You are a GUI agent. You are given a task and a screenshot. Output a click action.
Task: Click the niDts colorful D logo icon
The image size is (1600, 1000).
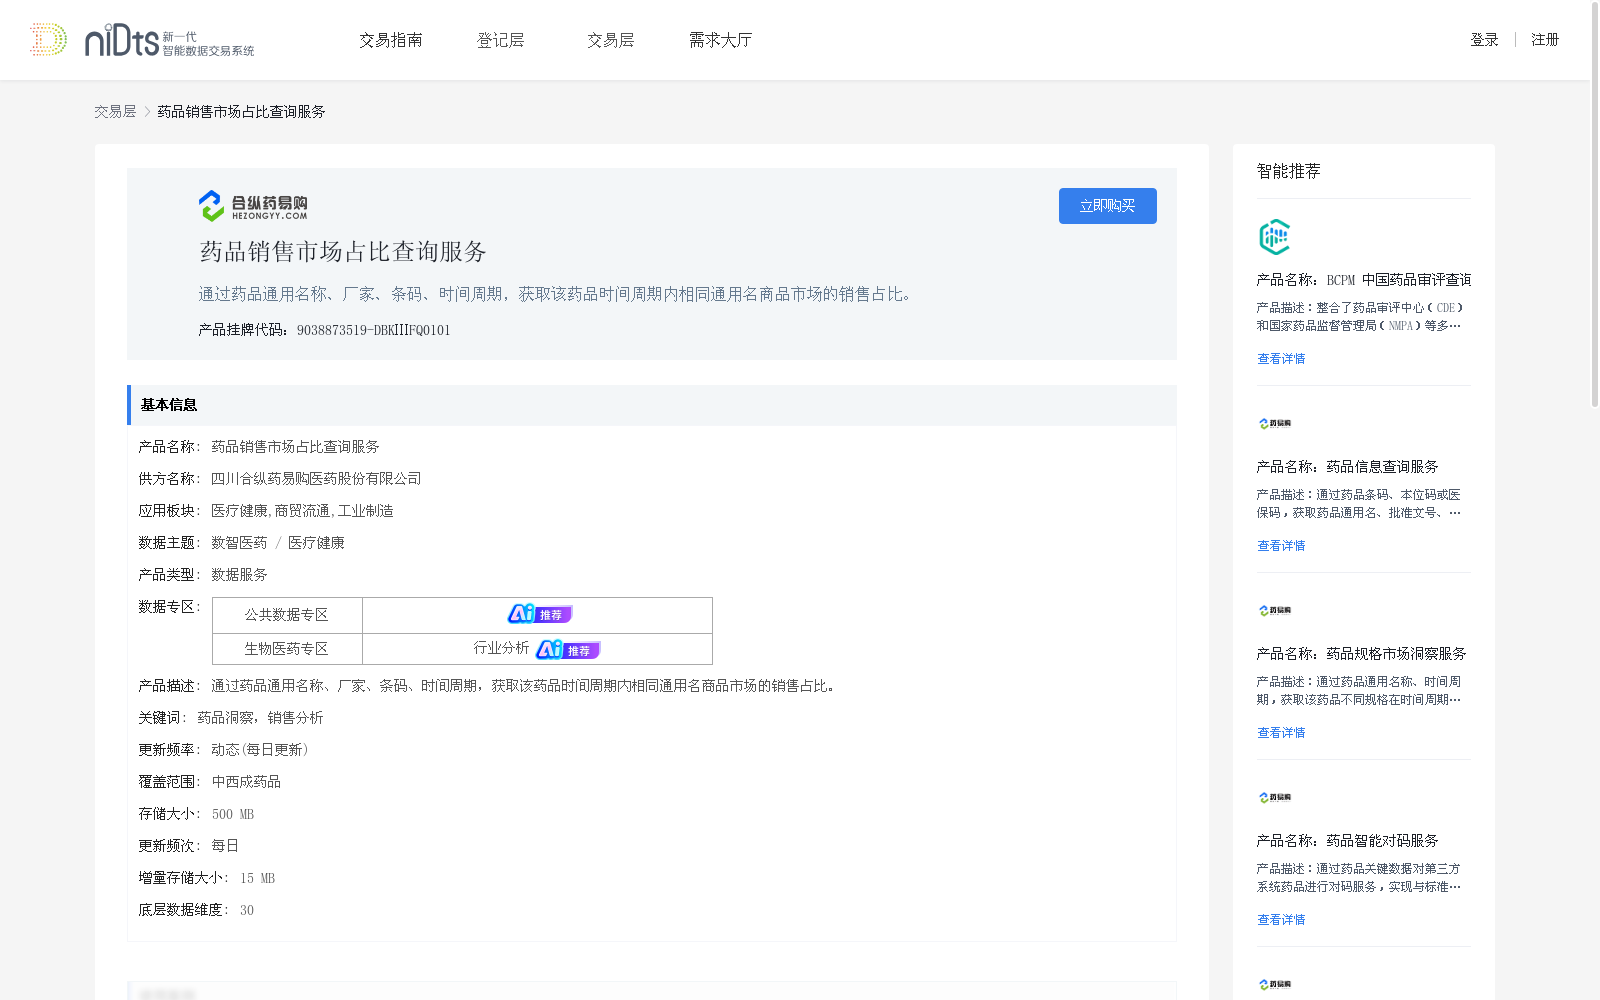coord(48,40)
